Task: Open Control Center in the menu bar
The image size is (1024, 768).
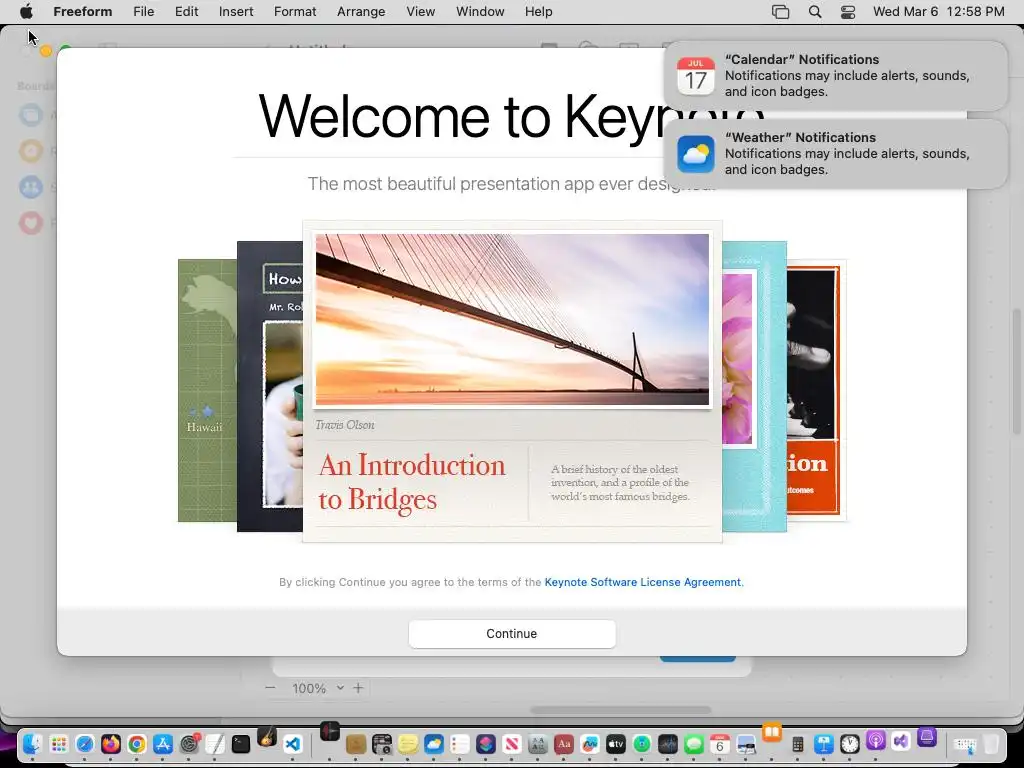Action: (848, 12)
